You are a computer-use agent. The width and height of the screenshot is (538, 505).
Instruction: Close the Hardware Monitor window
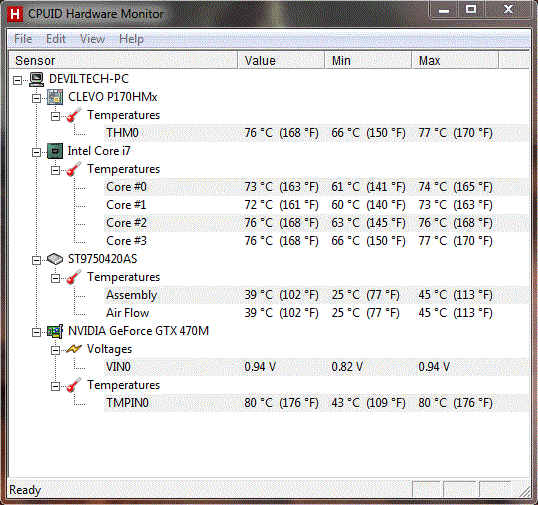[x=508, y=9]
